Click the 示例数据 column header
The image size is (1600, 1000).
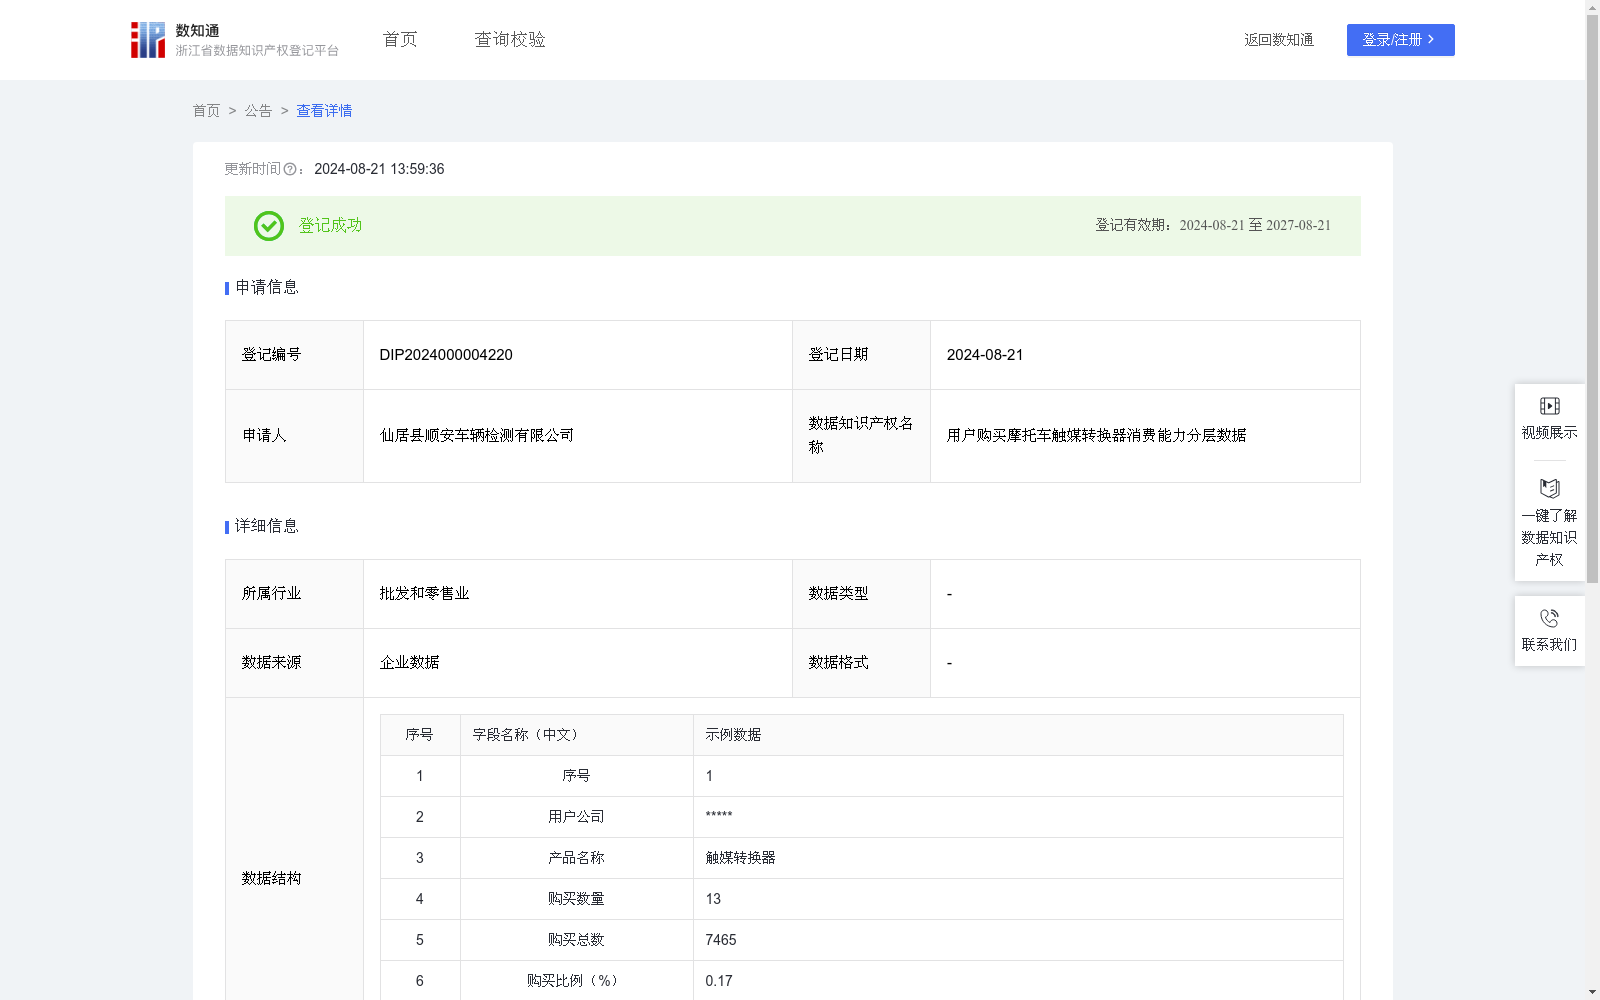tap(1018, 735)
